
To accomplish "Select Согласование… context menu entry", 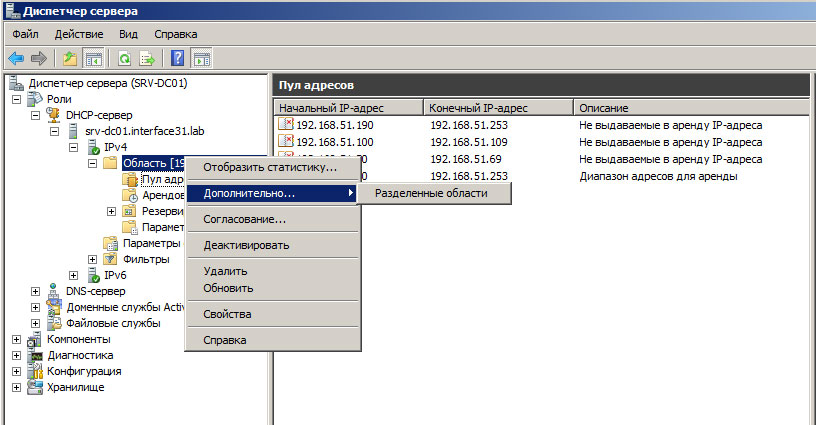I will 273,220.
